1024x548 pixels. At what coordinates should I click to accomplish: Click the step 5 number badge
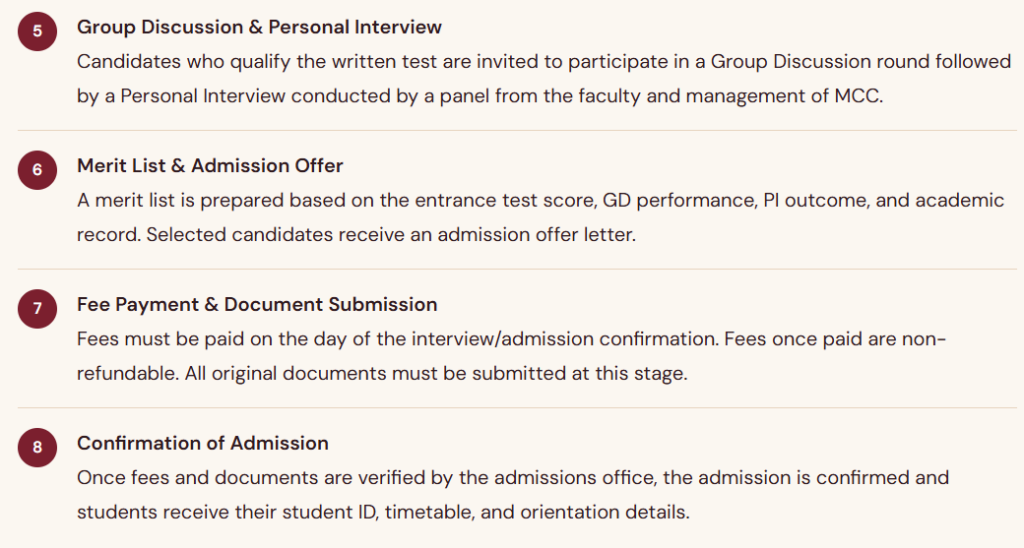coord(37,31)
